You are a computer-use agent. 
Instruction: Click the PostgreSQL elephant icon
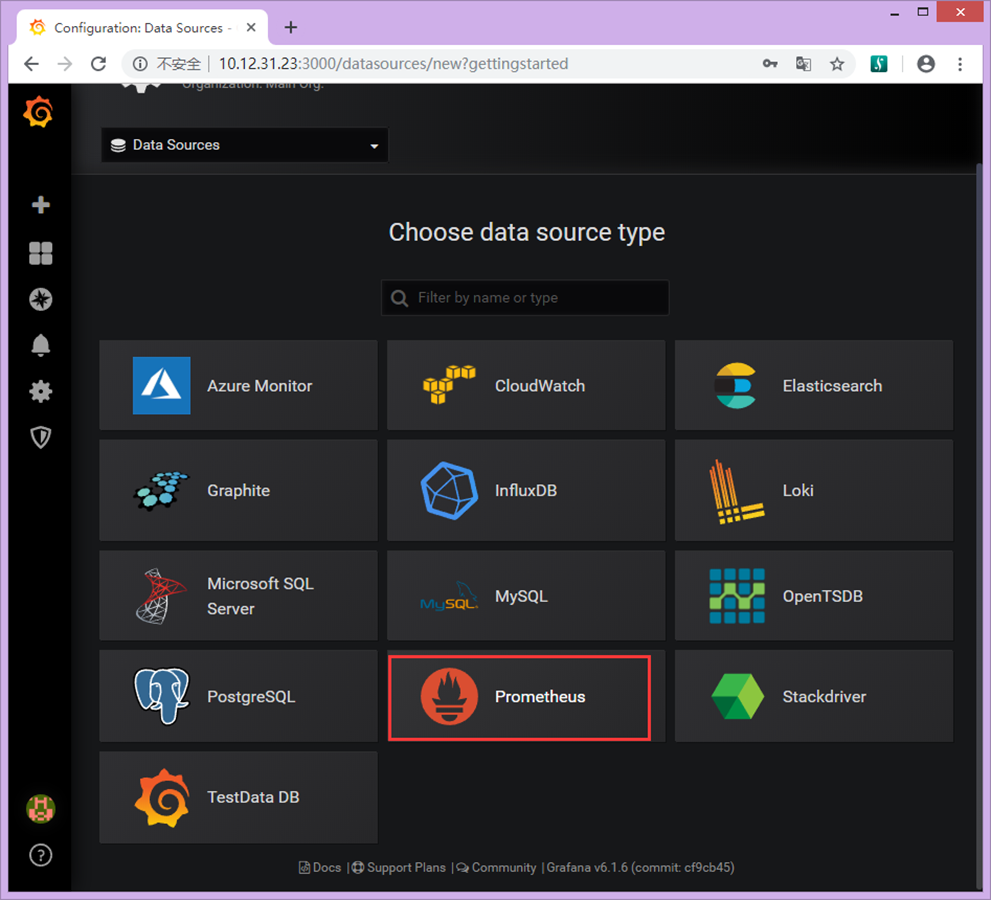tap(162, 696)
